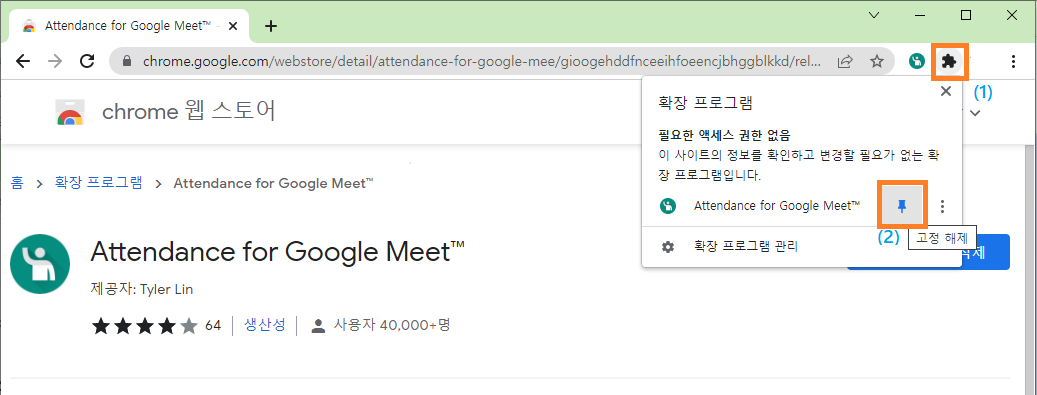
Task: Open Chrome three-dot menu
Action: (1013, 62)
